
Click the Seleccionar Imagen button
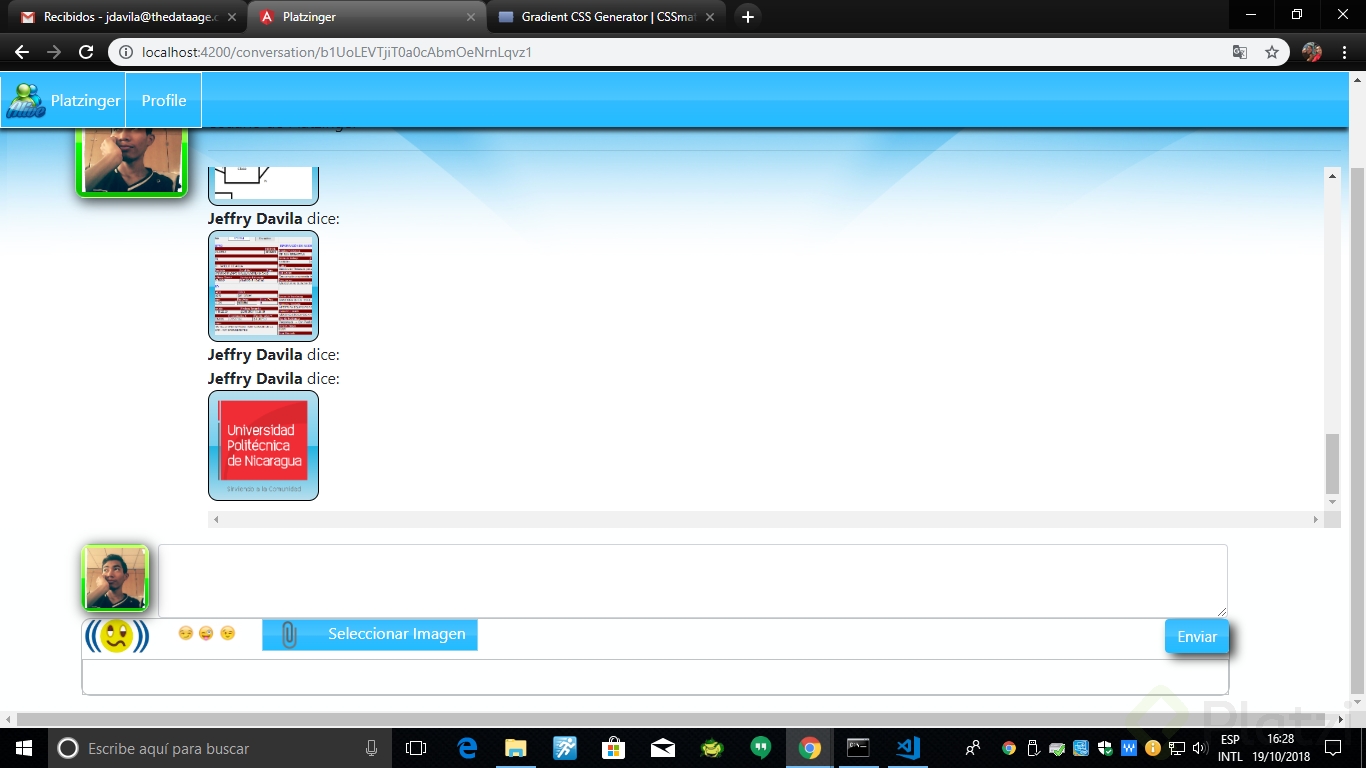[x=370, y=634]
